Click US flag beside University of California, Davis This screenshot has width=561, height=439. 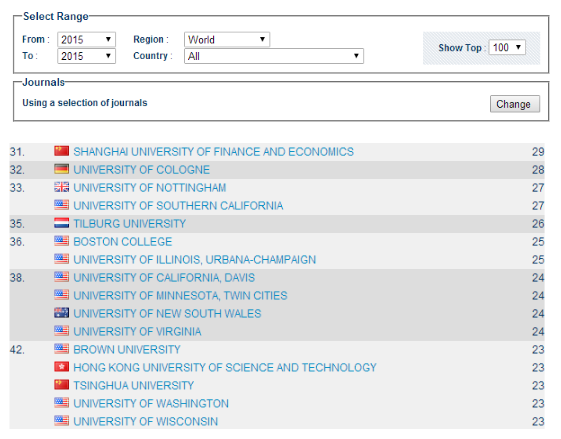pyautogui.click(x=62, y=277)
